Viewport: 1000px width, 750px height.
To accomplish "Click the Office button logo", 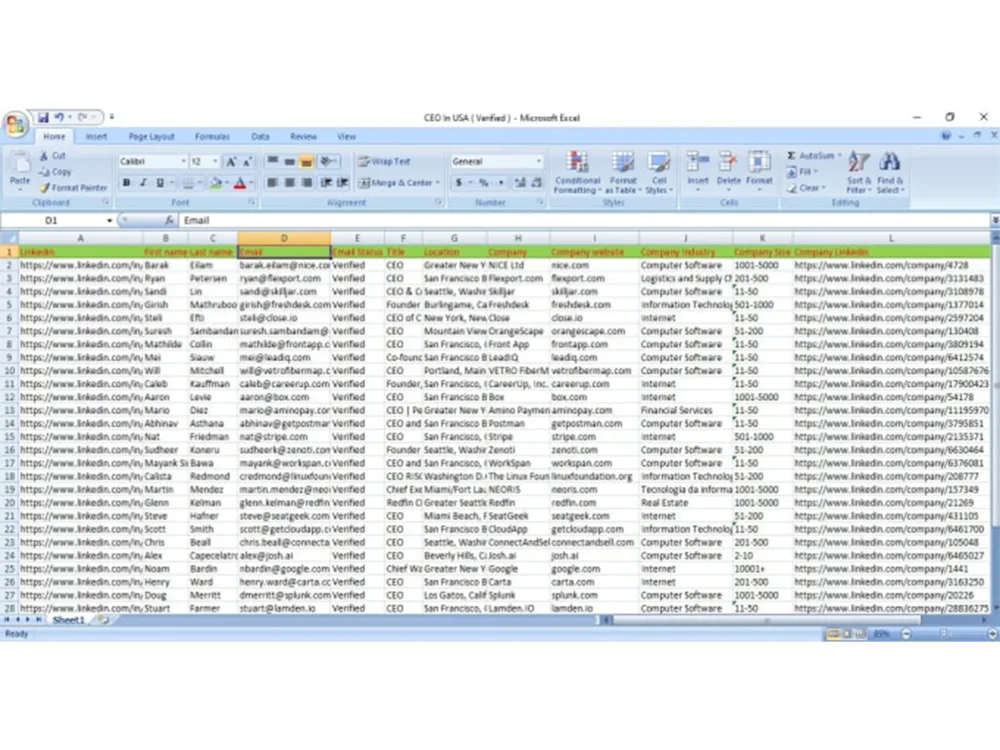I will pos(15,124).
